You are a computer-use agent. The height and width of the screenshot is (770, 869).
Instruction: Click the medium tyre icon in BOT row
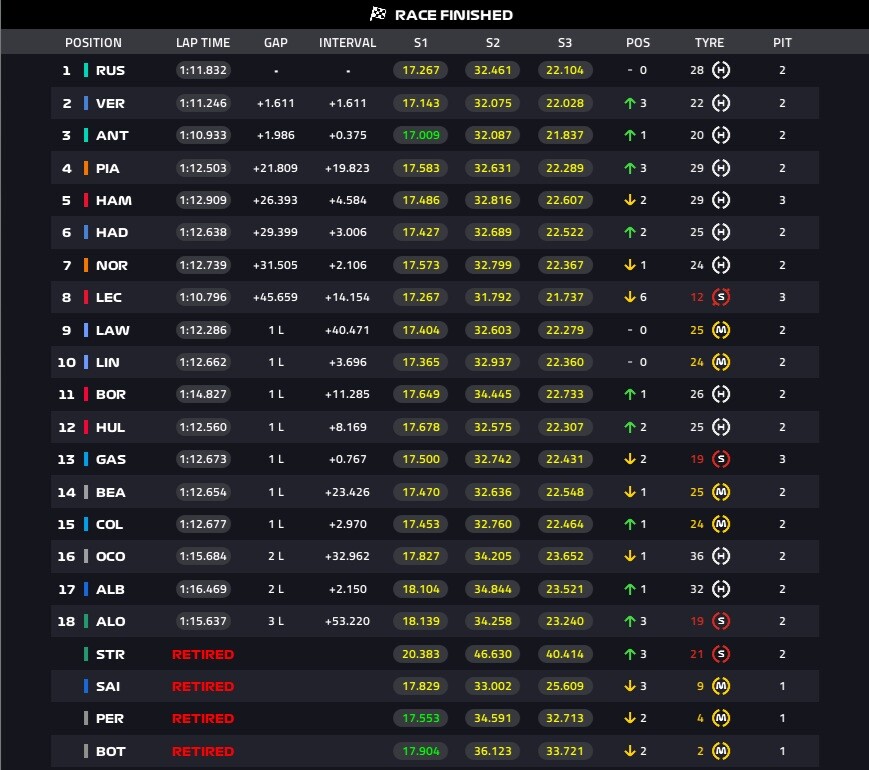pyautogui.click(x=720, y=751)
